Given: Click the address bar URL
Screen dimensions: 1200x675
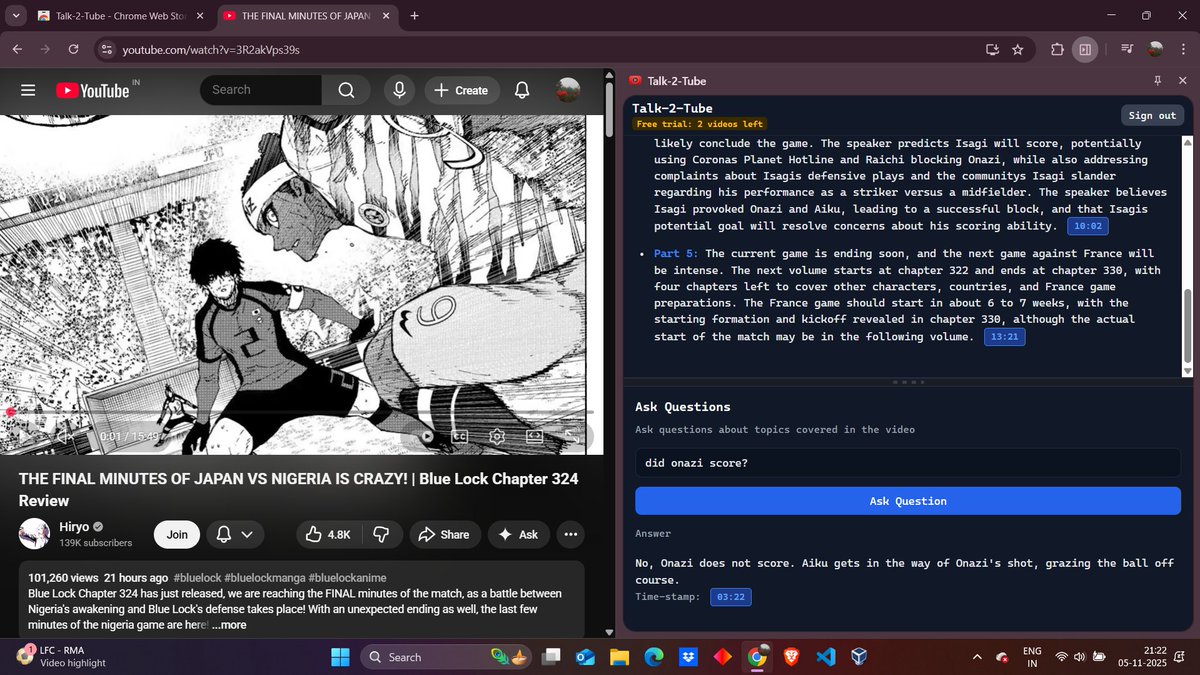Looking at the screenshot, I should point(211,49).
